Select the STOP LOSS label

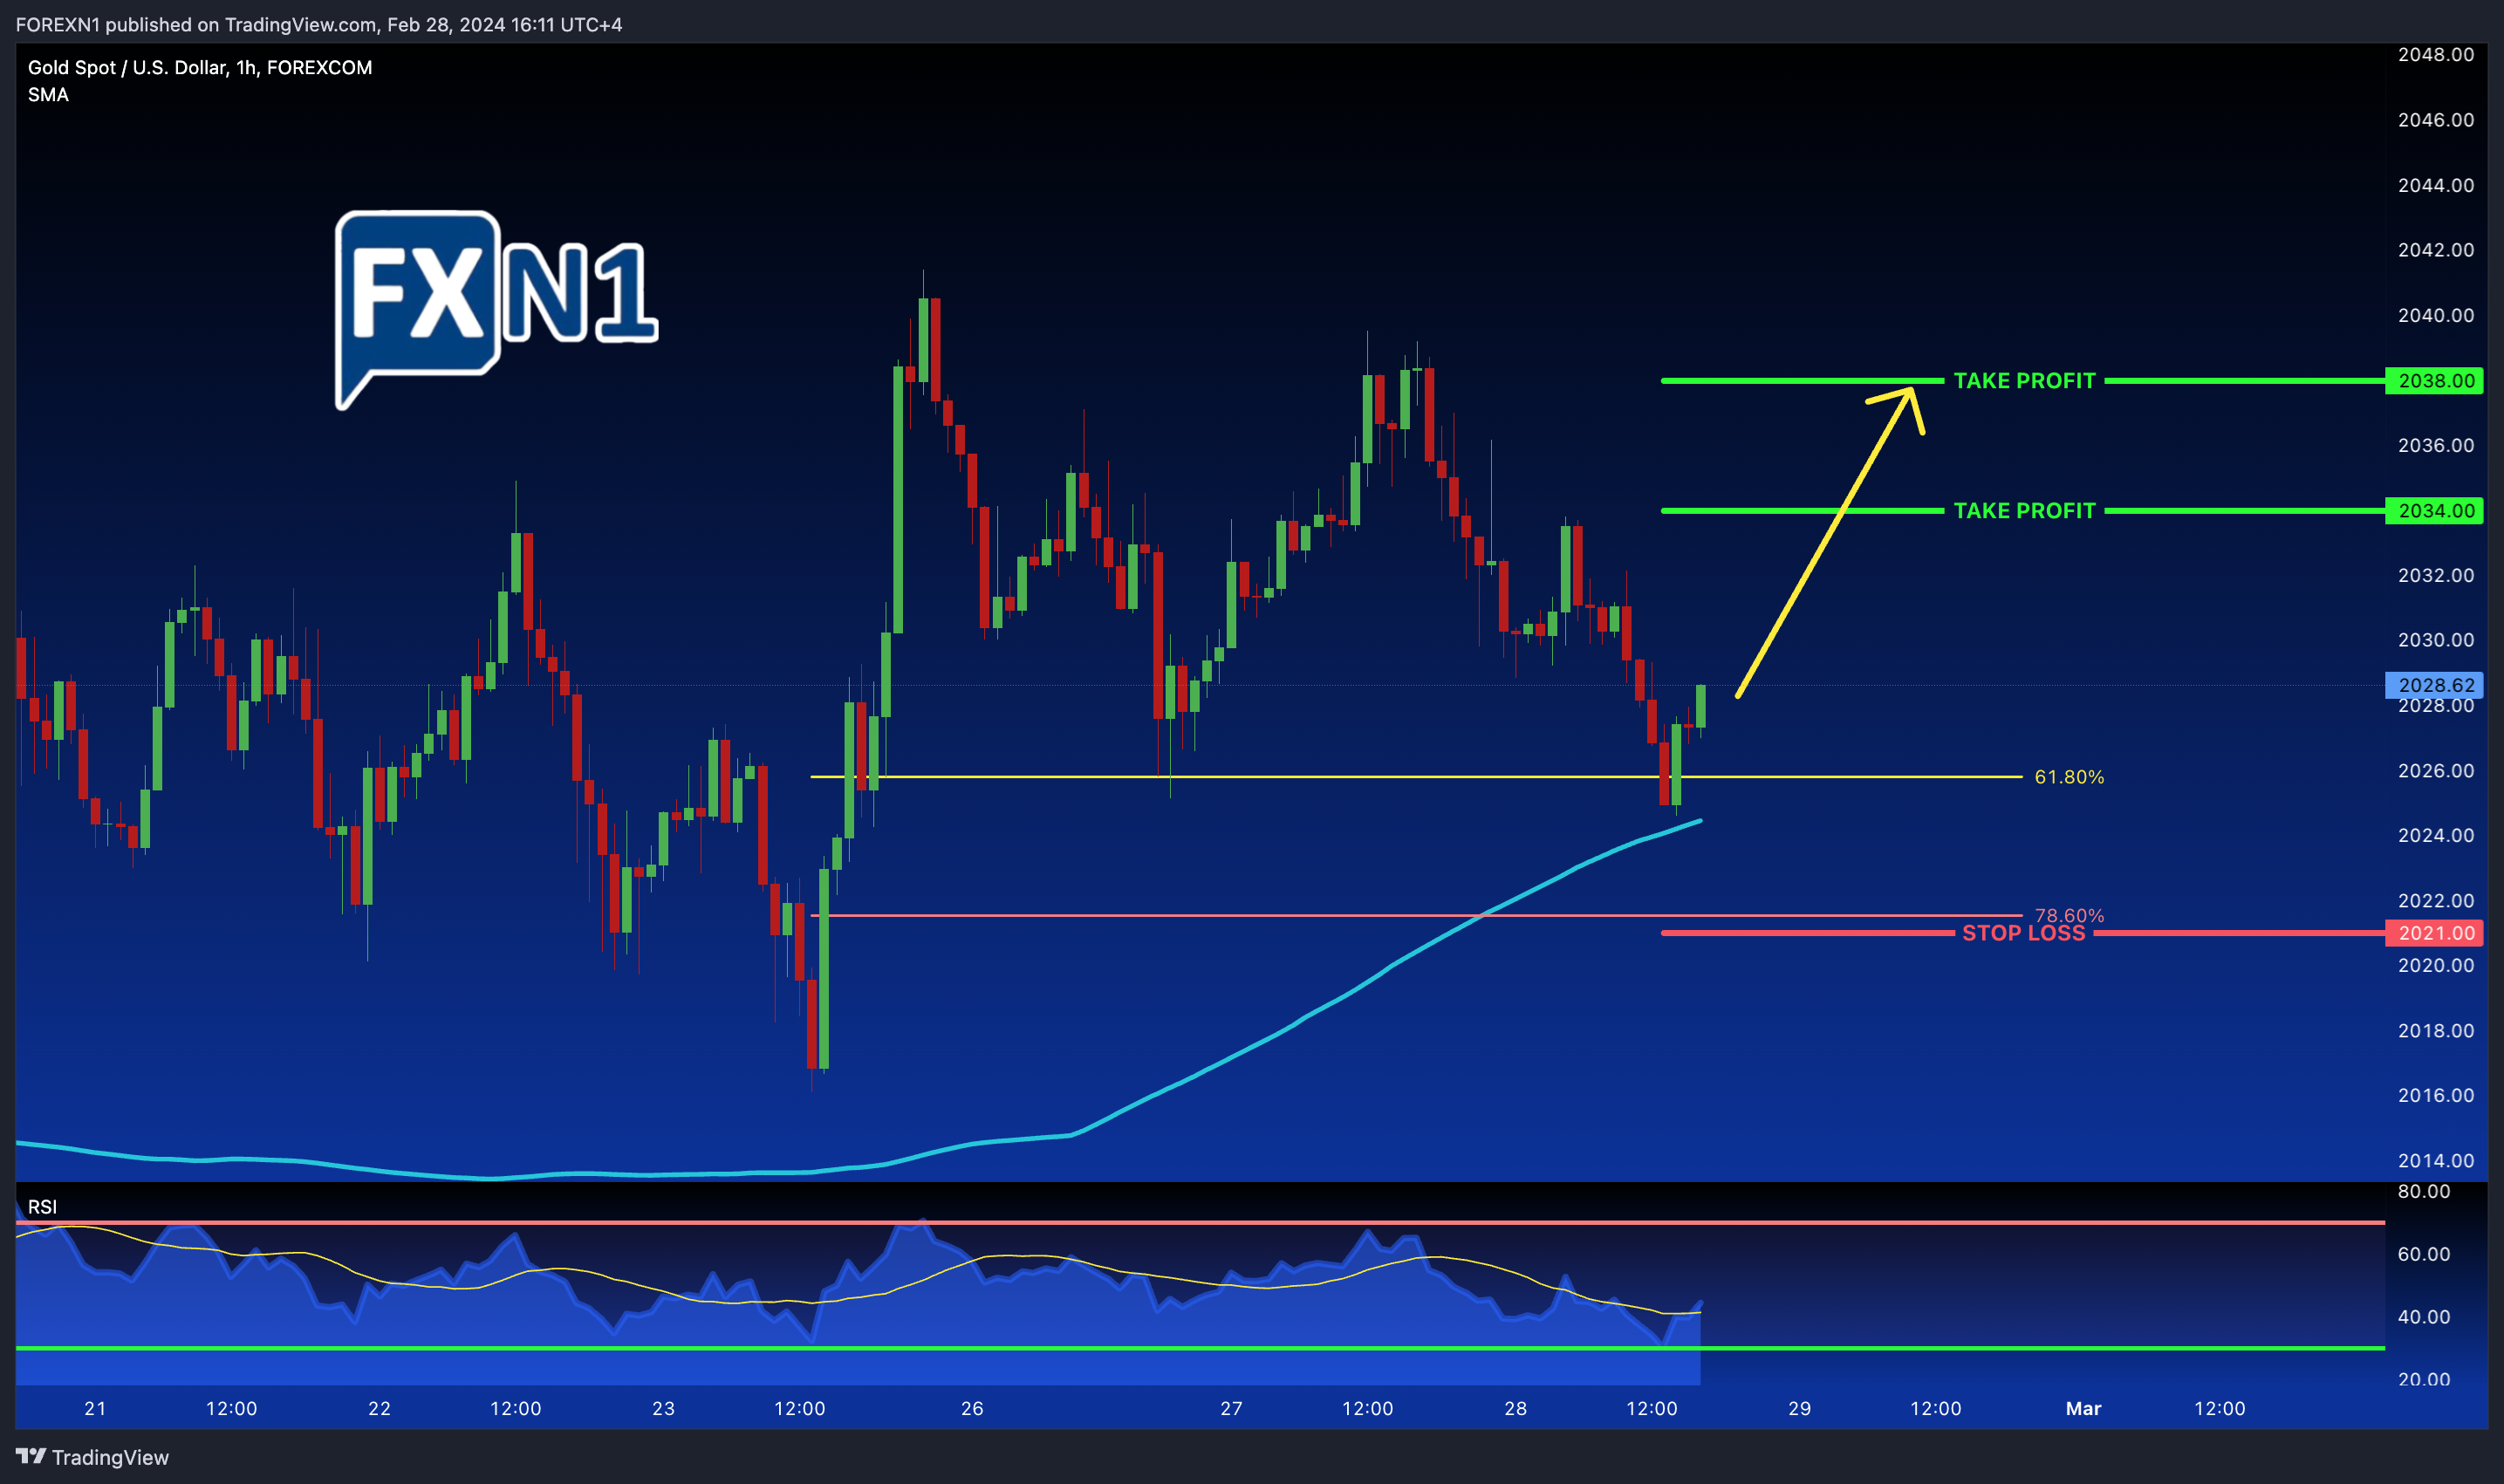click(x=2023, y=933)
